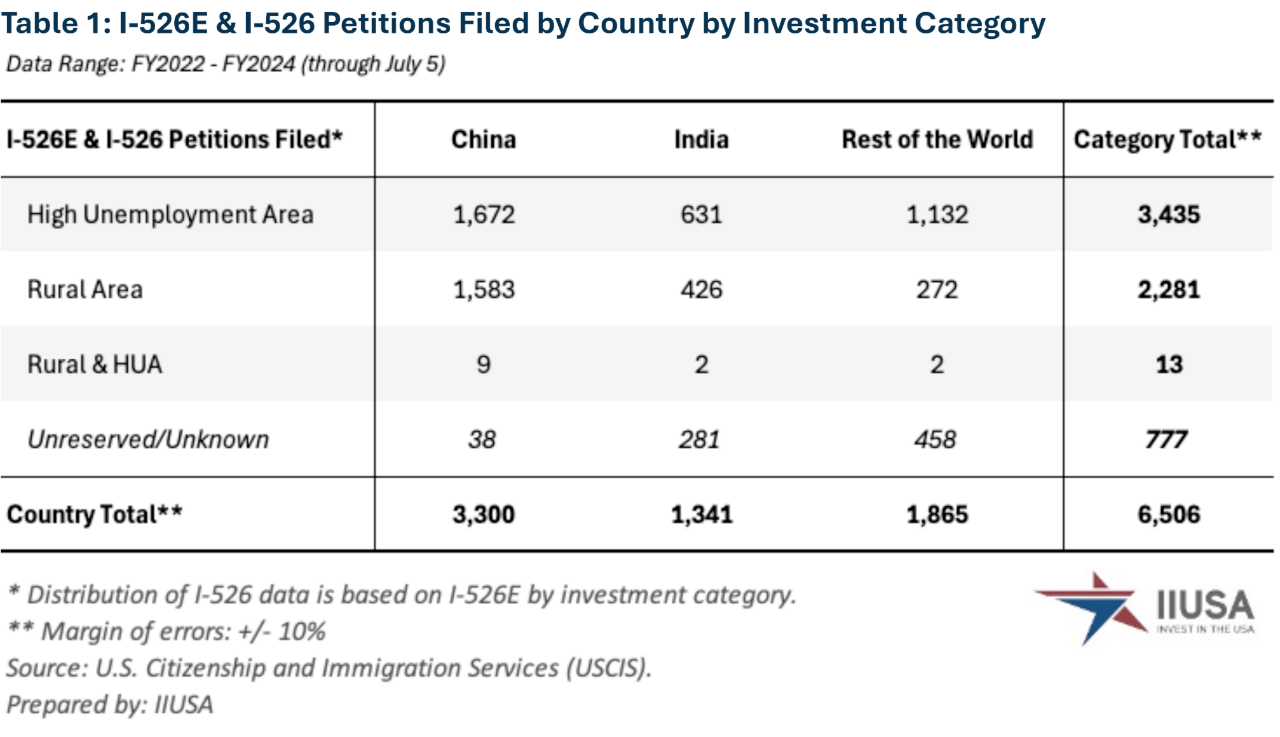Click the Rural & HUA row label
Screen dimensions: 1280x737
pyautogui.click(x=95, y=364)
